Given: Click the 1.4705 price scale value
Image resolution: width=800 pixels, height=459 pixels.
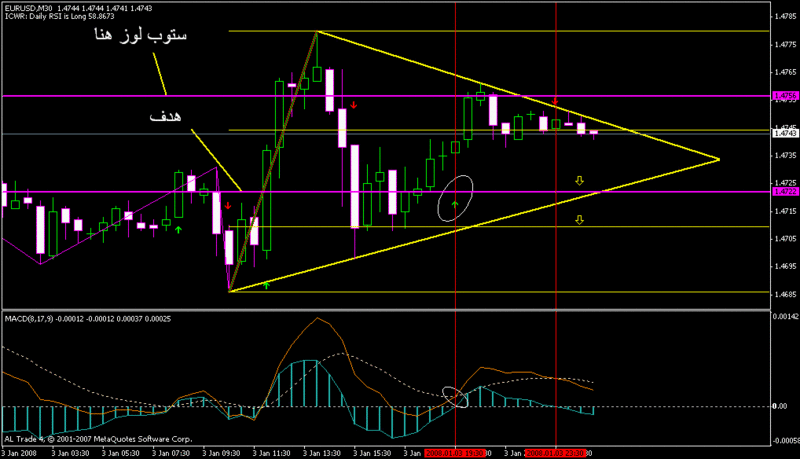Looking at the screenshot, I should [786, 238].
